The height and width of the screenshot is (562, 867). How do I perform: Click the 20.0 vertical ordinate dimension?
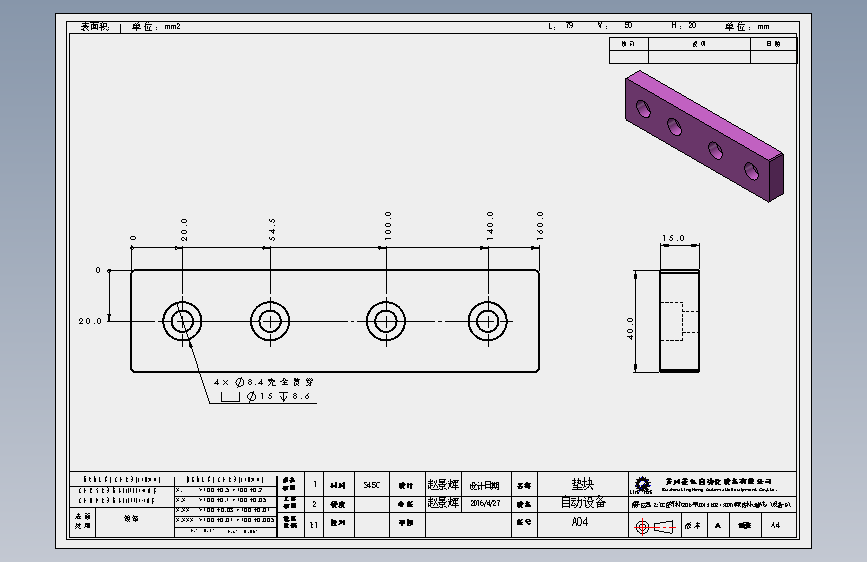coord(90,321)
